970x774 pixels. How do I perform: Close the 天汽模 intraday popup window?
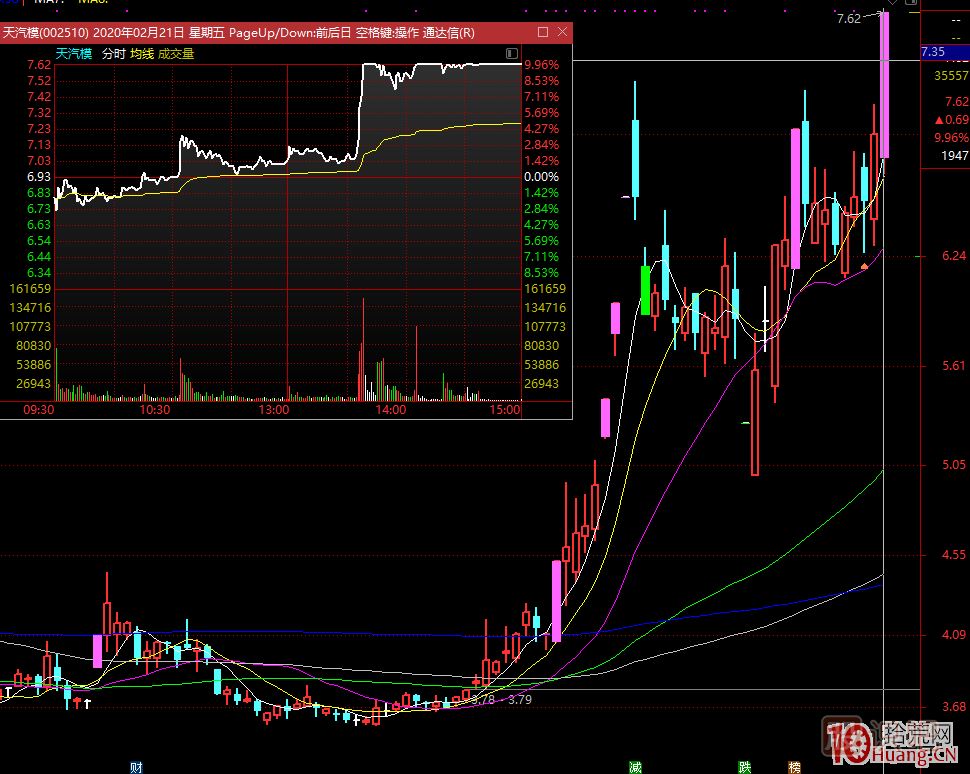point(562,33)
